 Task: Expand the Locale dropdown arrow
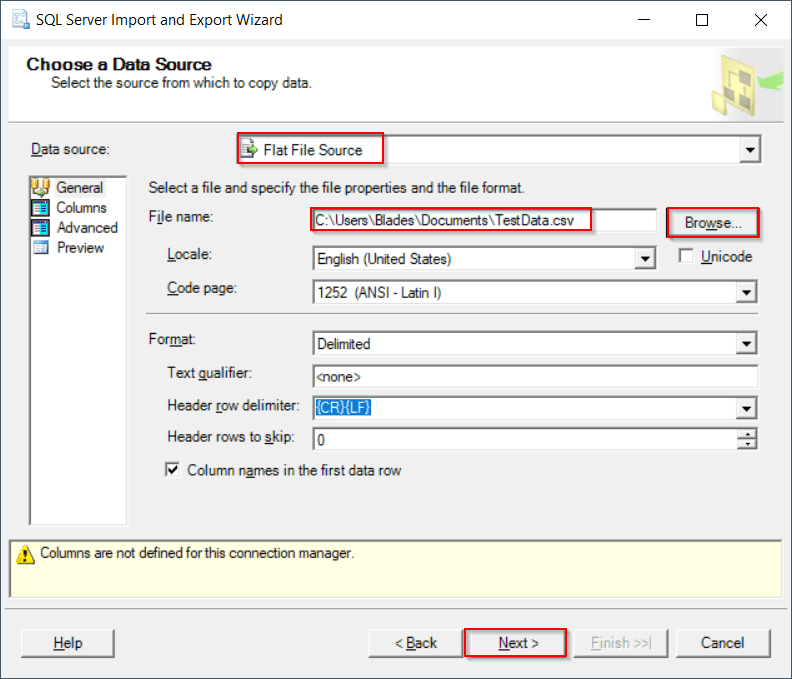coord(645,259)
